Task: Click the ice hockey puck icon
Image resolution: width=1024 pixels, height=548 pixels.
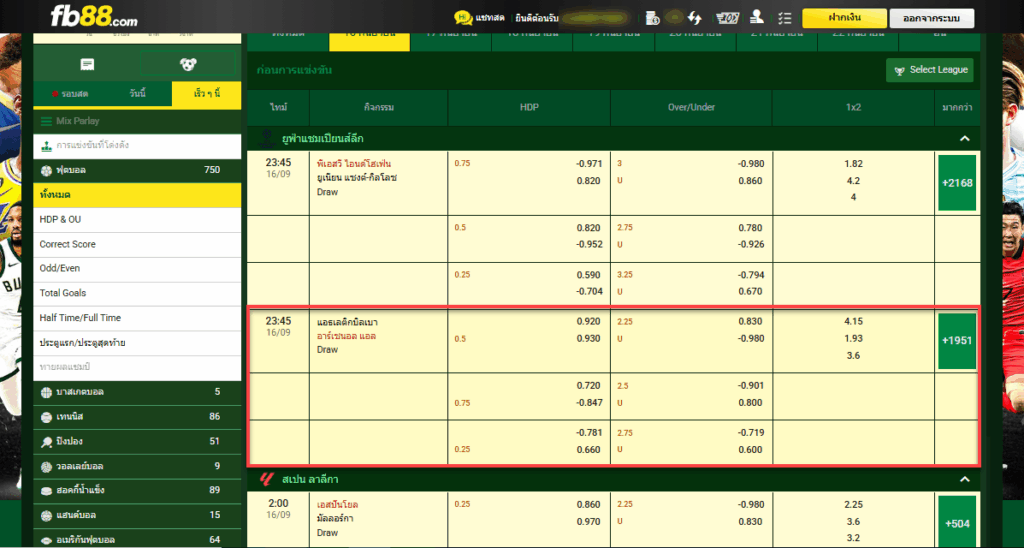Action: tap(46, 491)
